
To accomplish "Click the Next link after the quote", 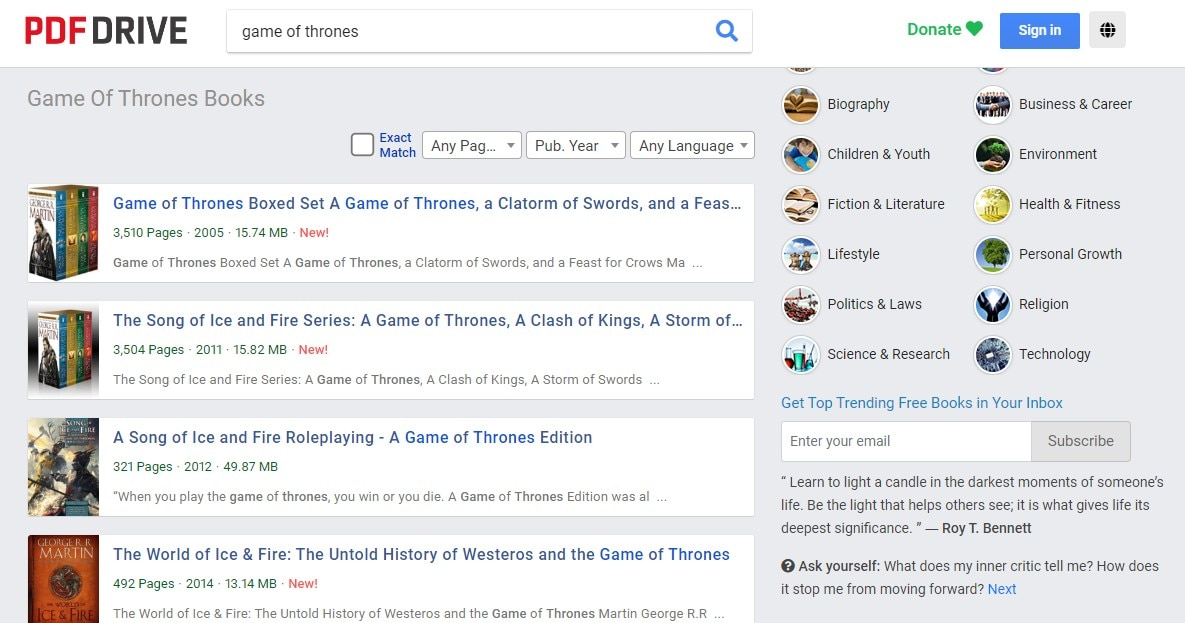I will click(x=1002, y=589).
